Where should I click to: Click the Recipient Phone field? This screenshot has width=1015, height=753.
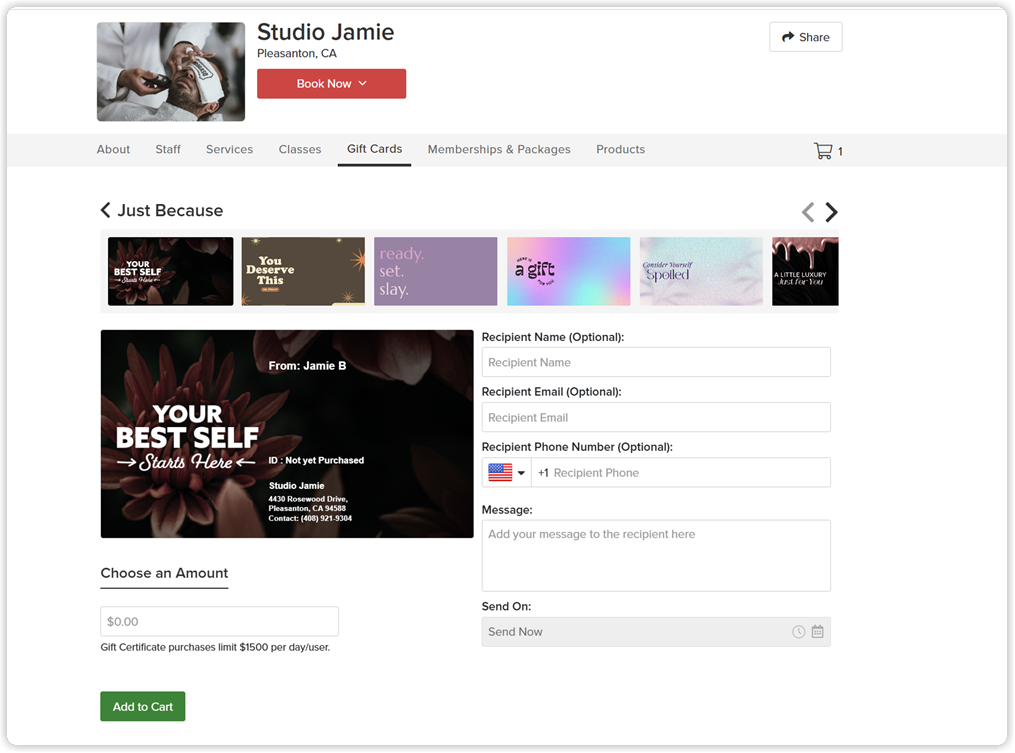681,473
